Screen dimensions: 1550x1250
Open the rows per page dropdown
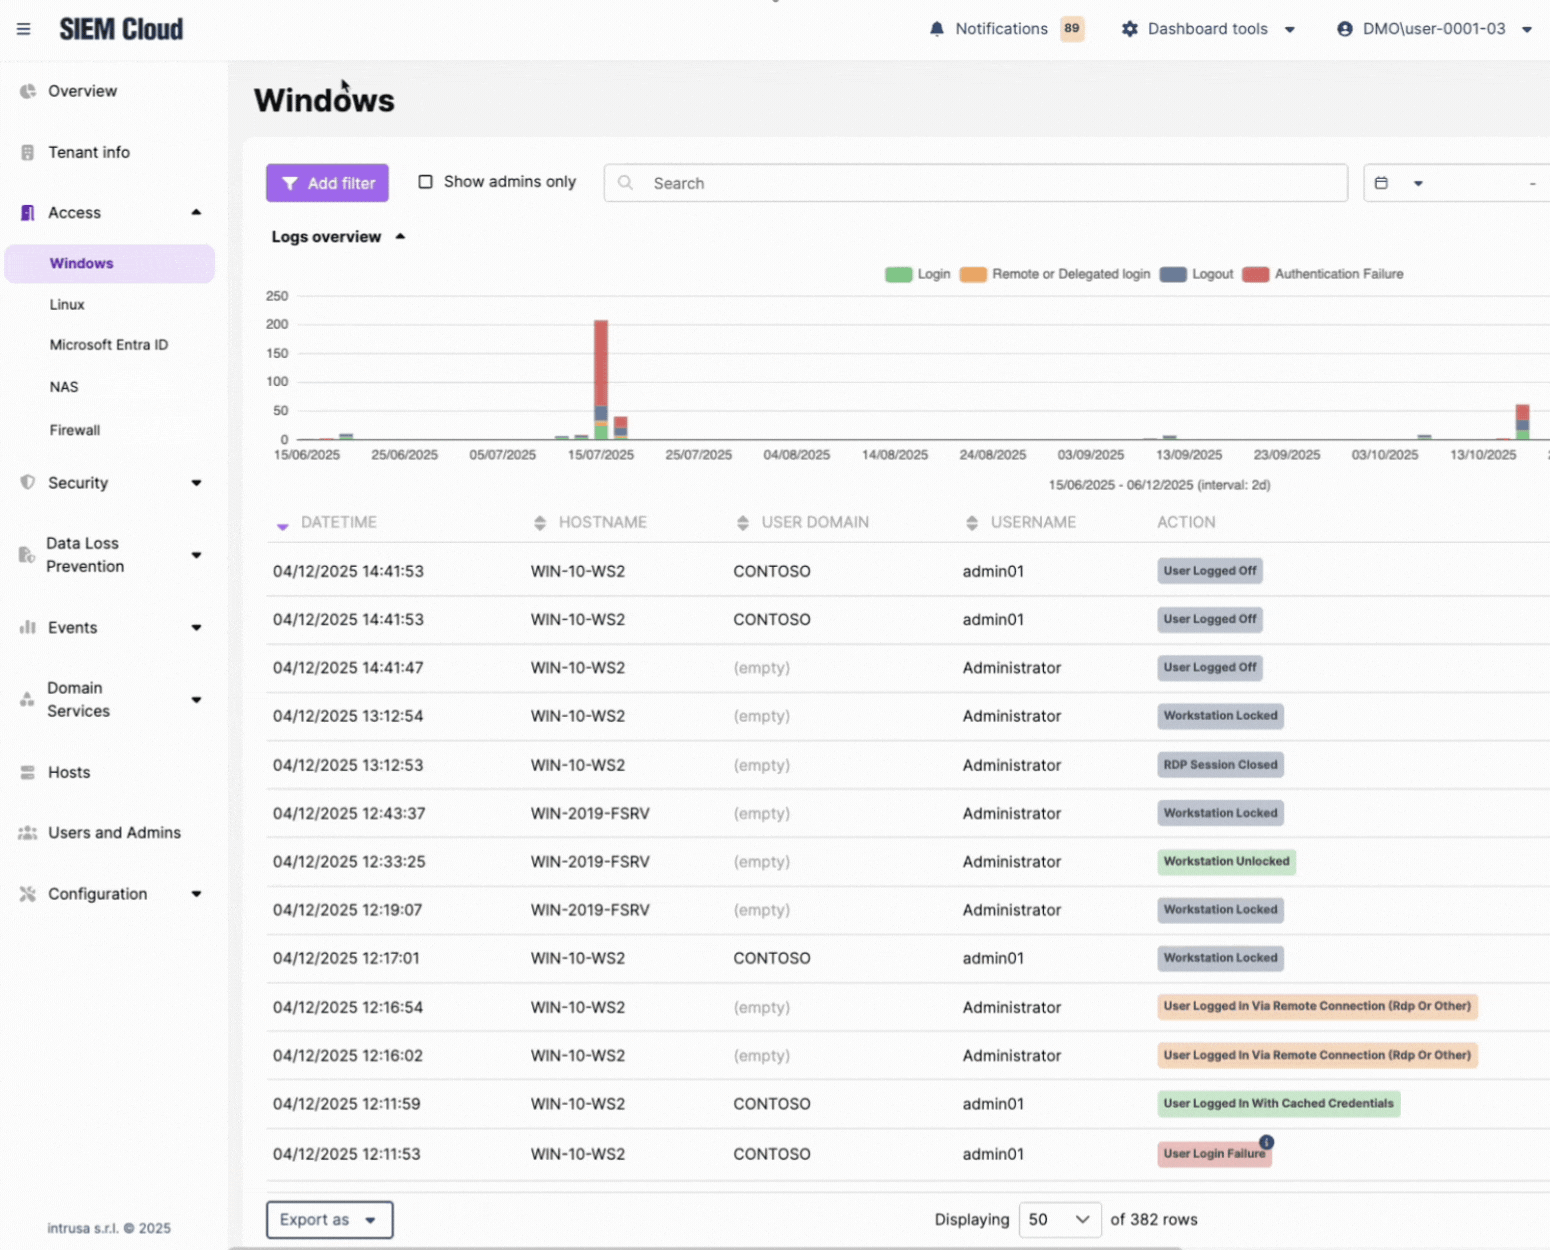1059,1220
